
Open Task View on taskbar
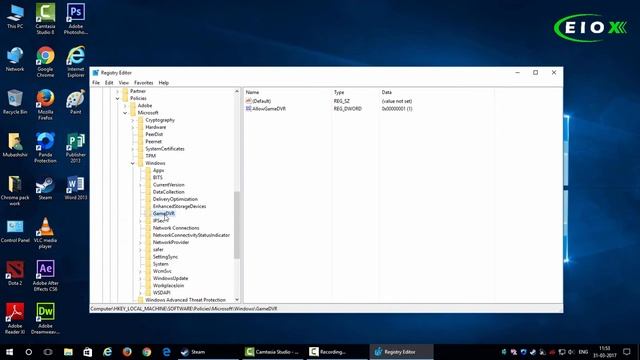click(48, 352)
